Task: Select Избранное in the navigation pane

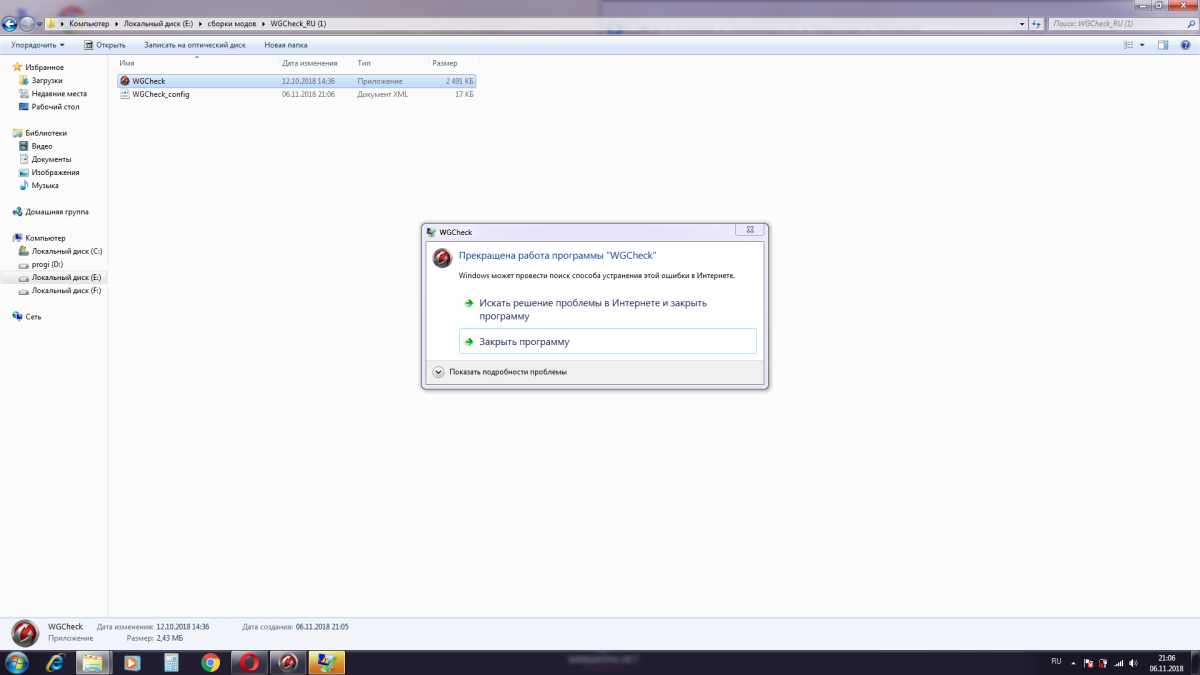Action: point(44,67)
